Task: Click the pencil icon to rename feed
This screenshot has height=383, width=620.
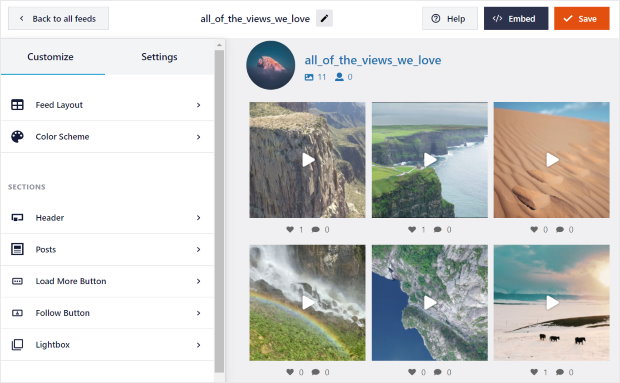Action: coord(324,19)
